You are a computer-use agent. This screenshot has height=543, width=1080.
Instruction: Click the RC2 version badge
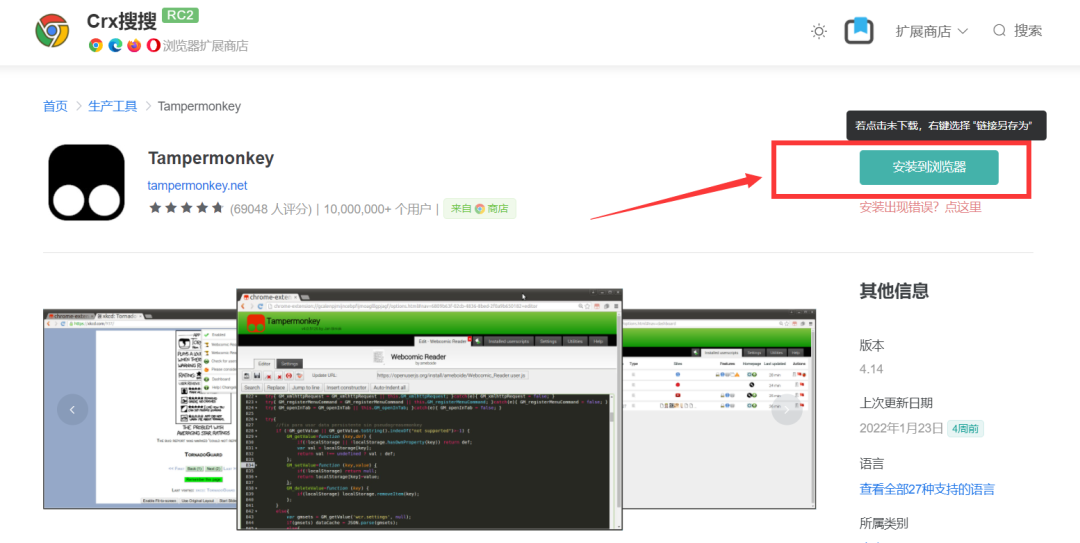(179, 15)
